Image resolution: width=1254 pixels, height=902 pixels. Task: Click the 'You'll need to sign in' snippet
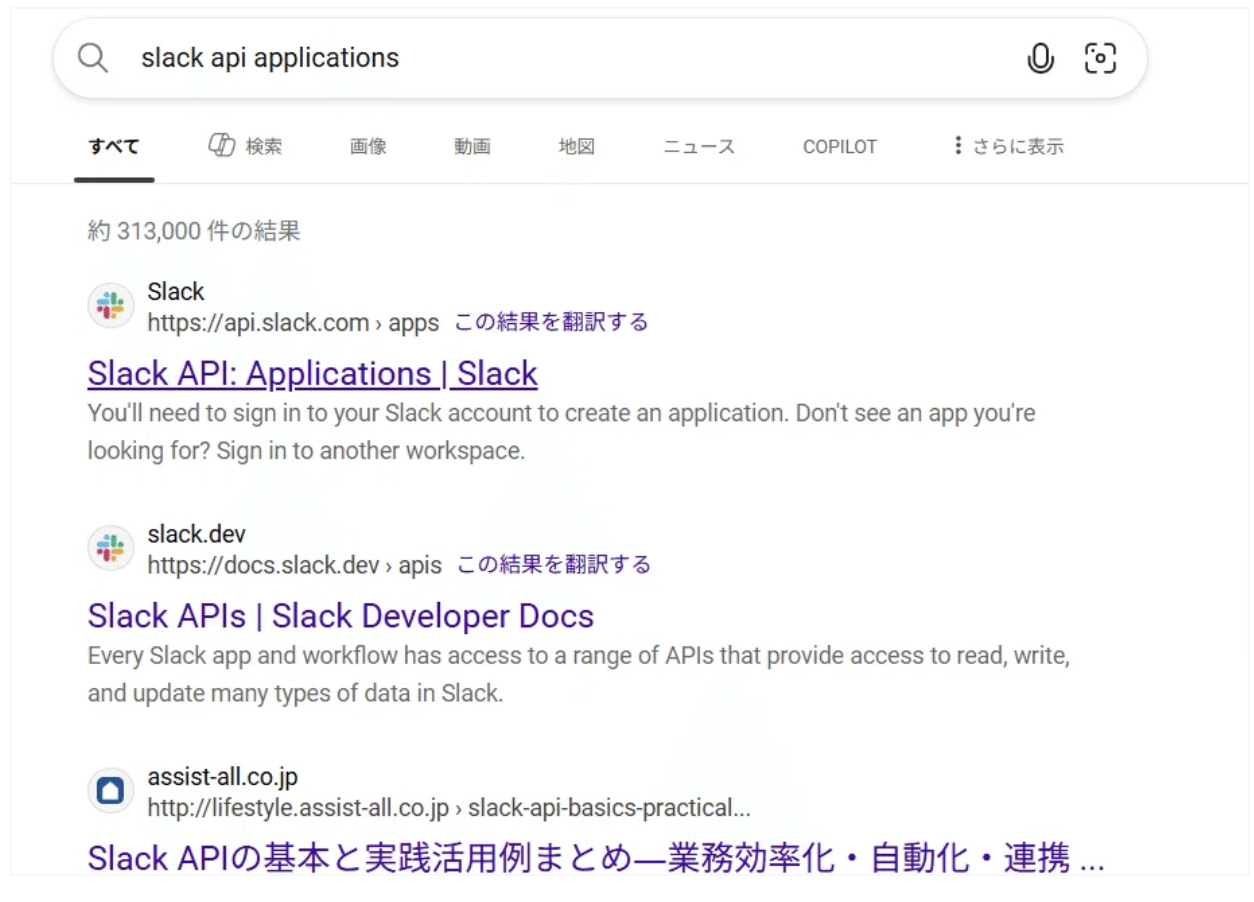pyautogui.click(x=562, y=432)
